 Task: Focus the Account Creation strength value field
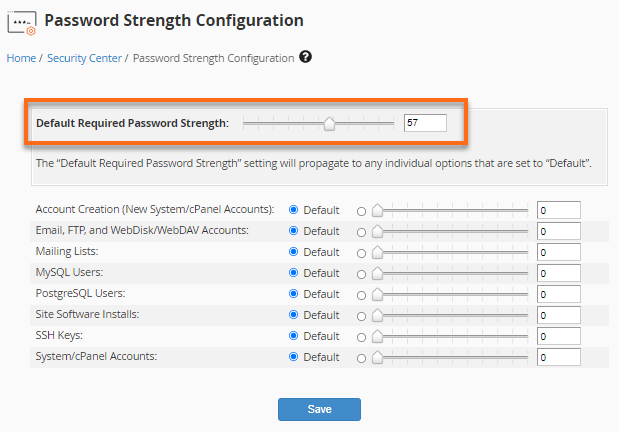click(558, 210)
